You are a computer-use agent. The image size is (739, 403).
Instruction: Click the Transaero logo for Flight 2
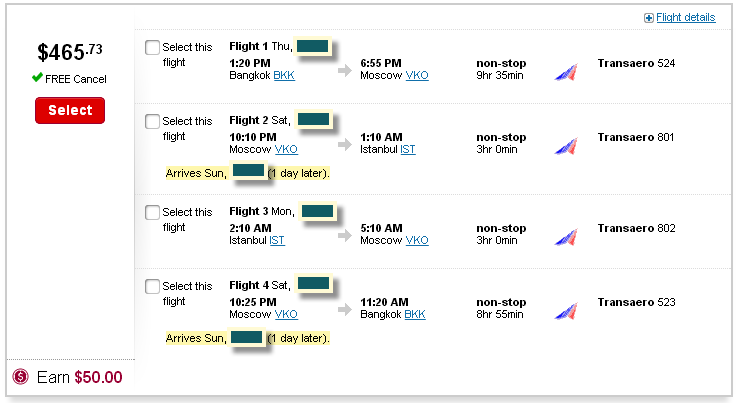pos(566,145)
